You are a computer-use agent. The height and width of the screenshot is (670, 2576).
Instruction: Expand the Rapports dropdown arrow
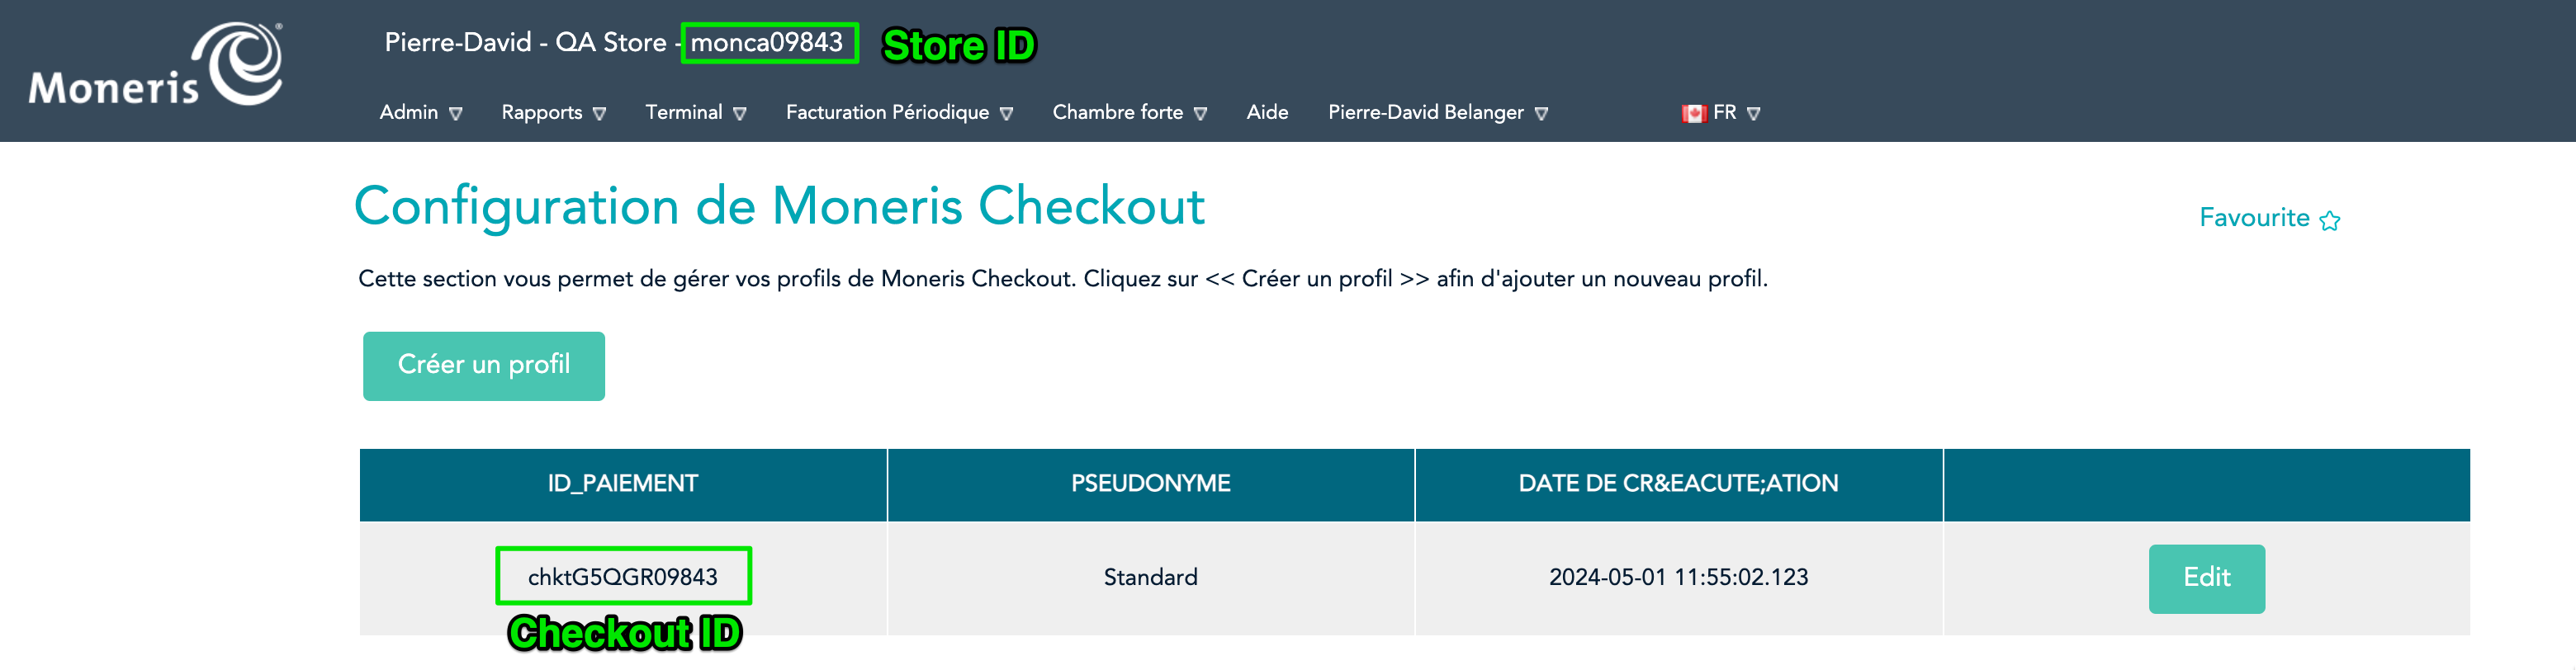click(600, 114)
